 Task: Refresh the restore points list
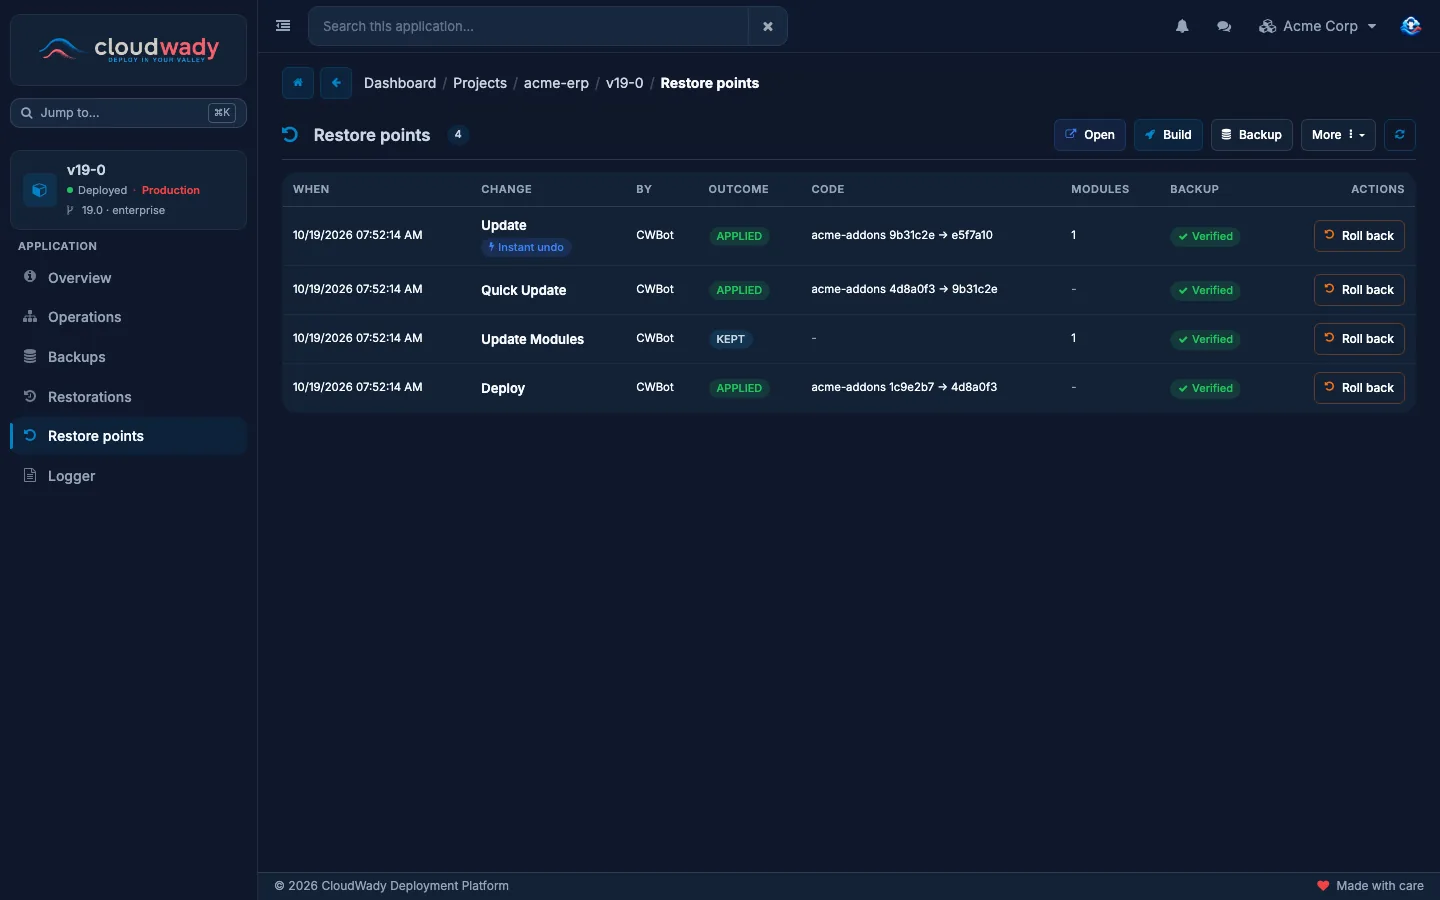tap(1400, 135)
